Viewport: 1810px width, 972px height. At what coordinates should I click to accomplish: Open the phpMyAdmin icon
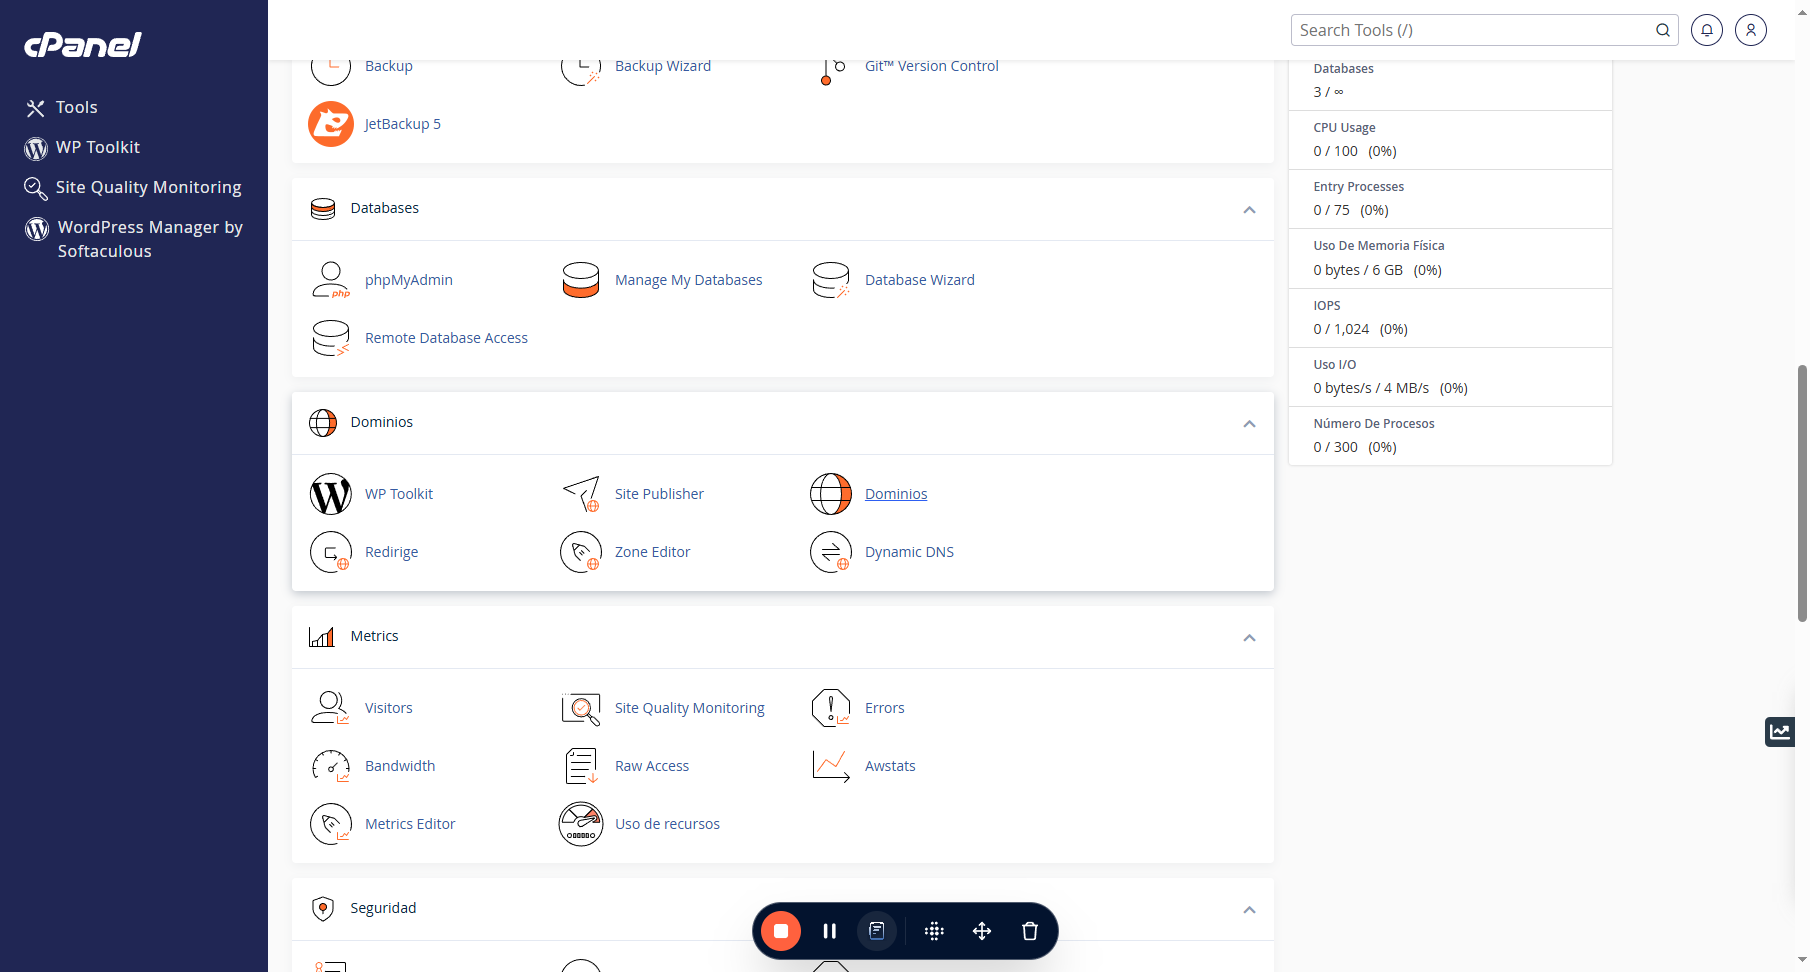[x=331, y=280]
